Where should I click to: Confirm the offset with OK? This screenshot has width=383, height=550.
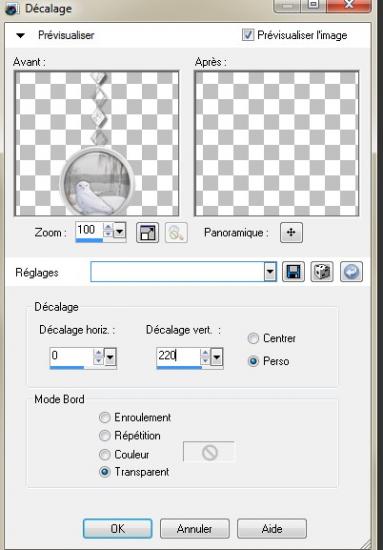(x=117, y=529)
